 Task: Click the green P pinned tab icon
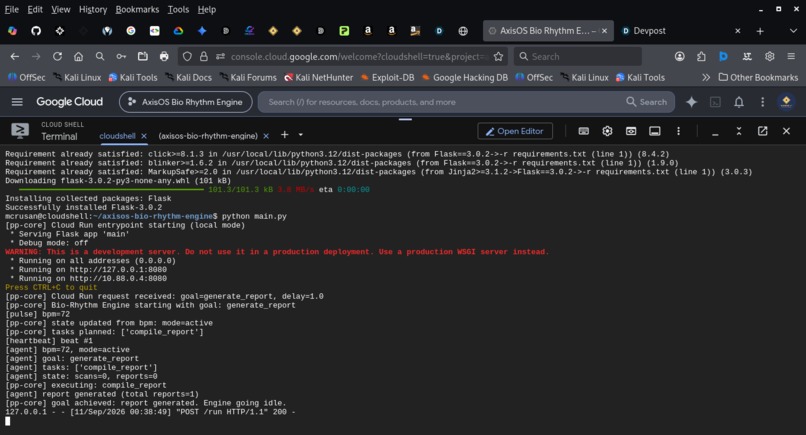(x=344, y=31)
